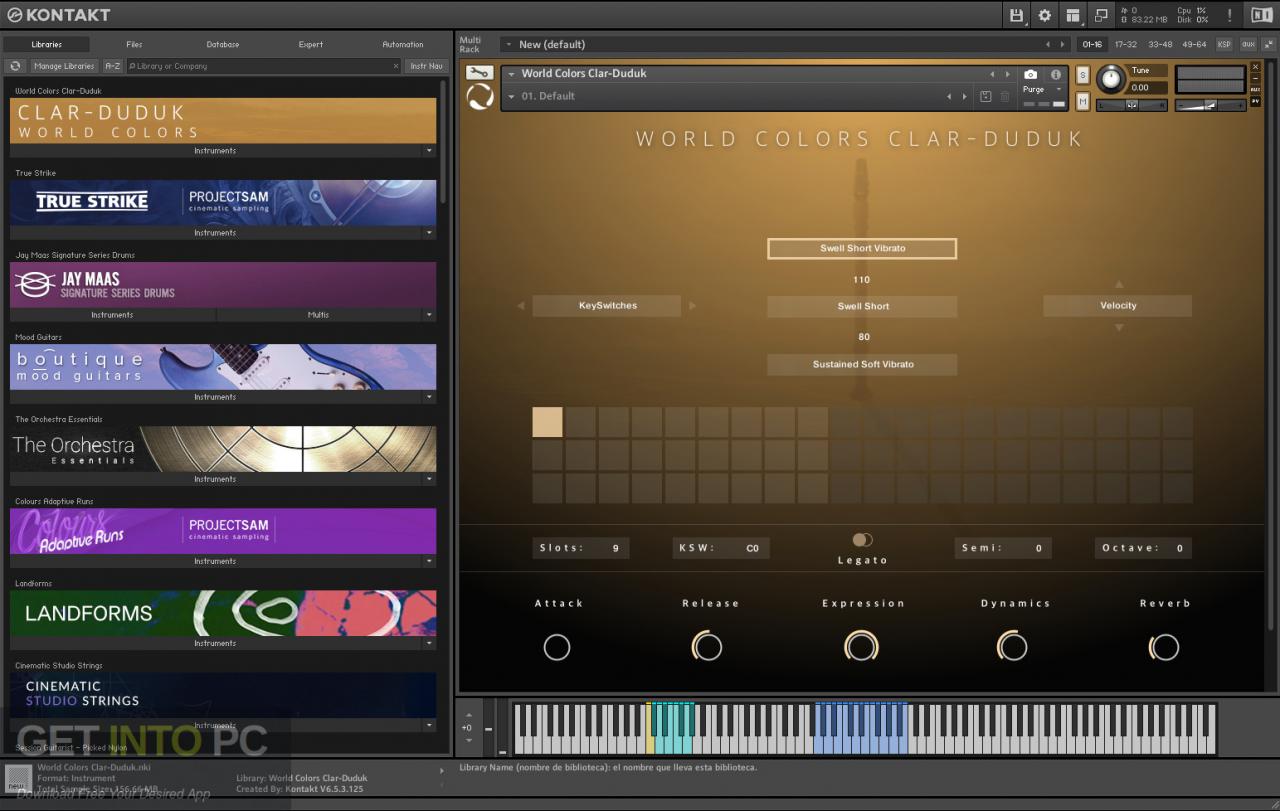Click right arrow beside KeySwitches
Screen dimensions: 1280x811
click(692, 306)
